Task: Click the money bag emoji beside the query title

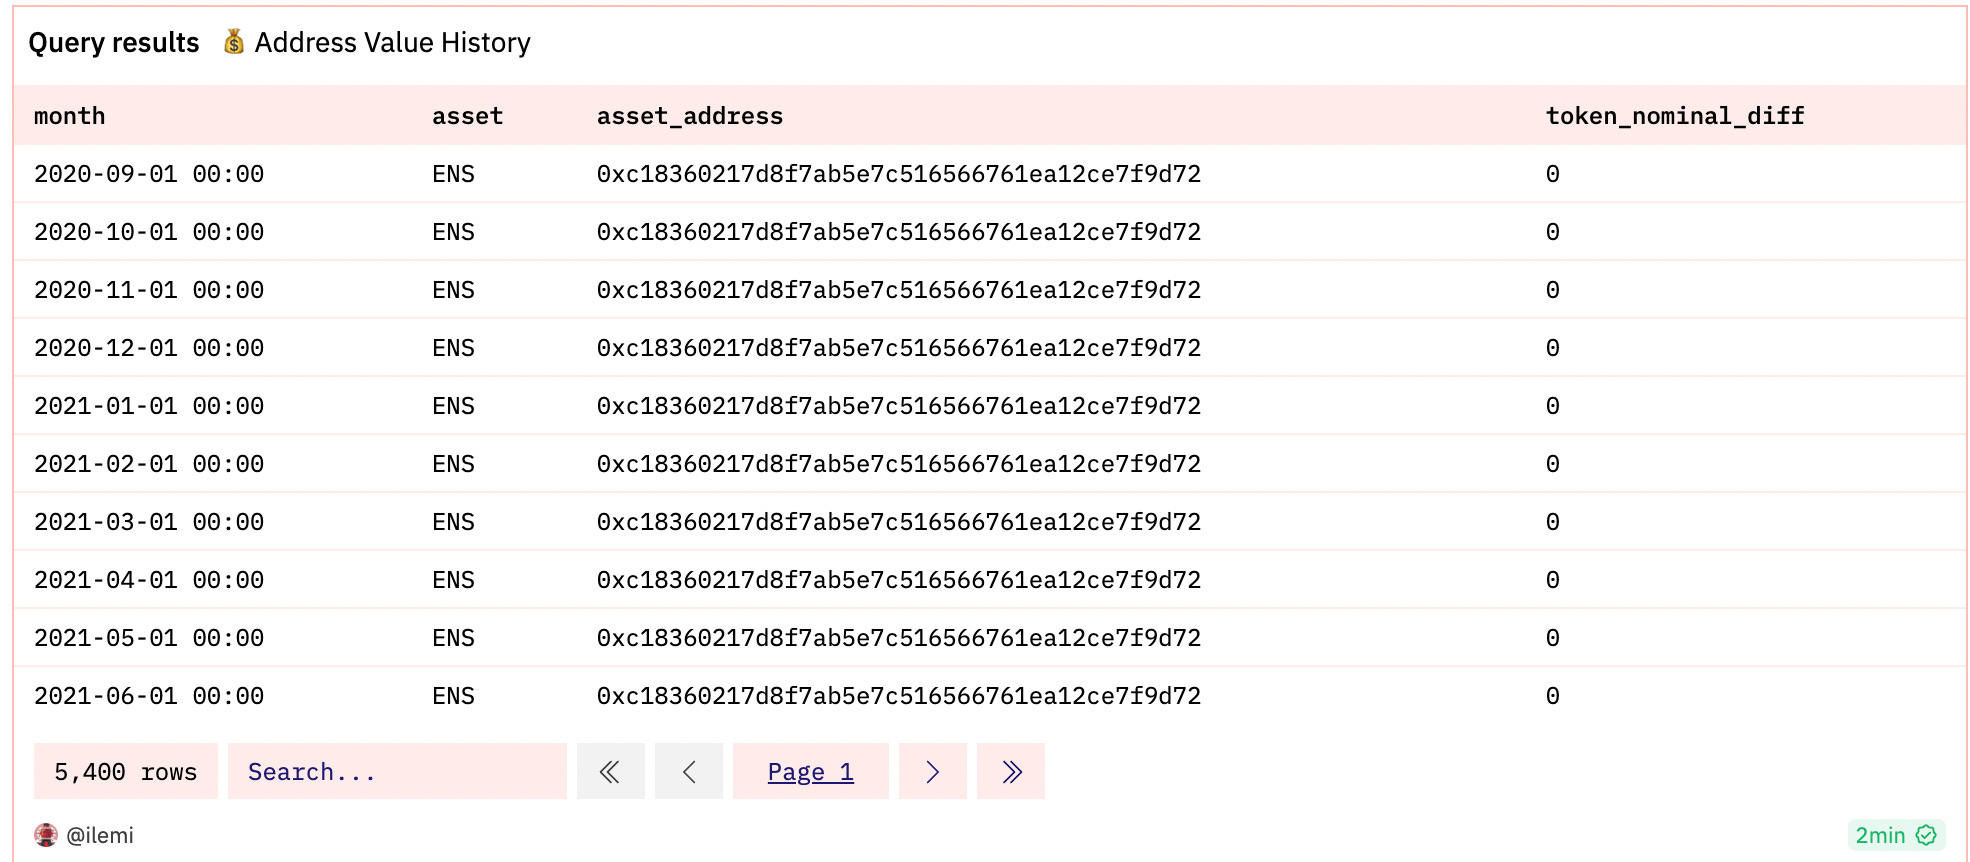Action: (233, 42)
